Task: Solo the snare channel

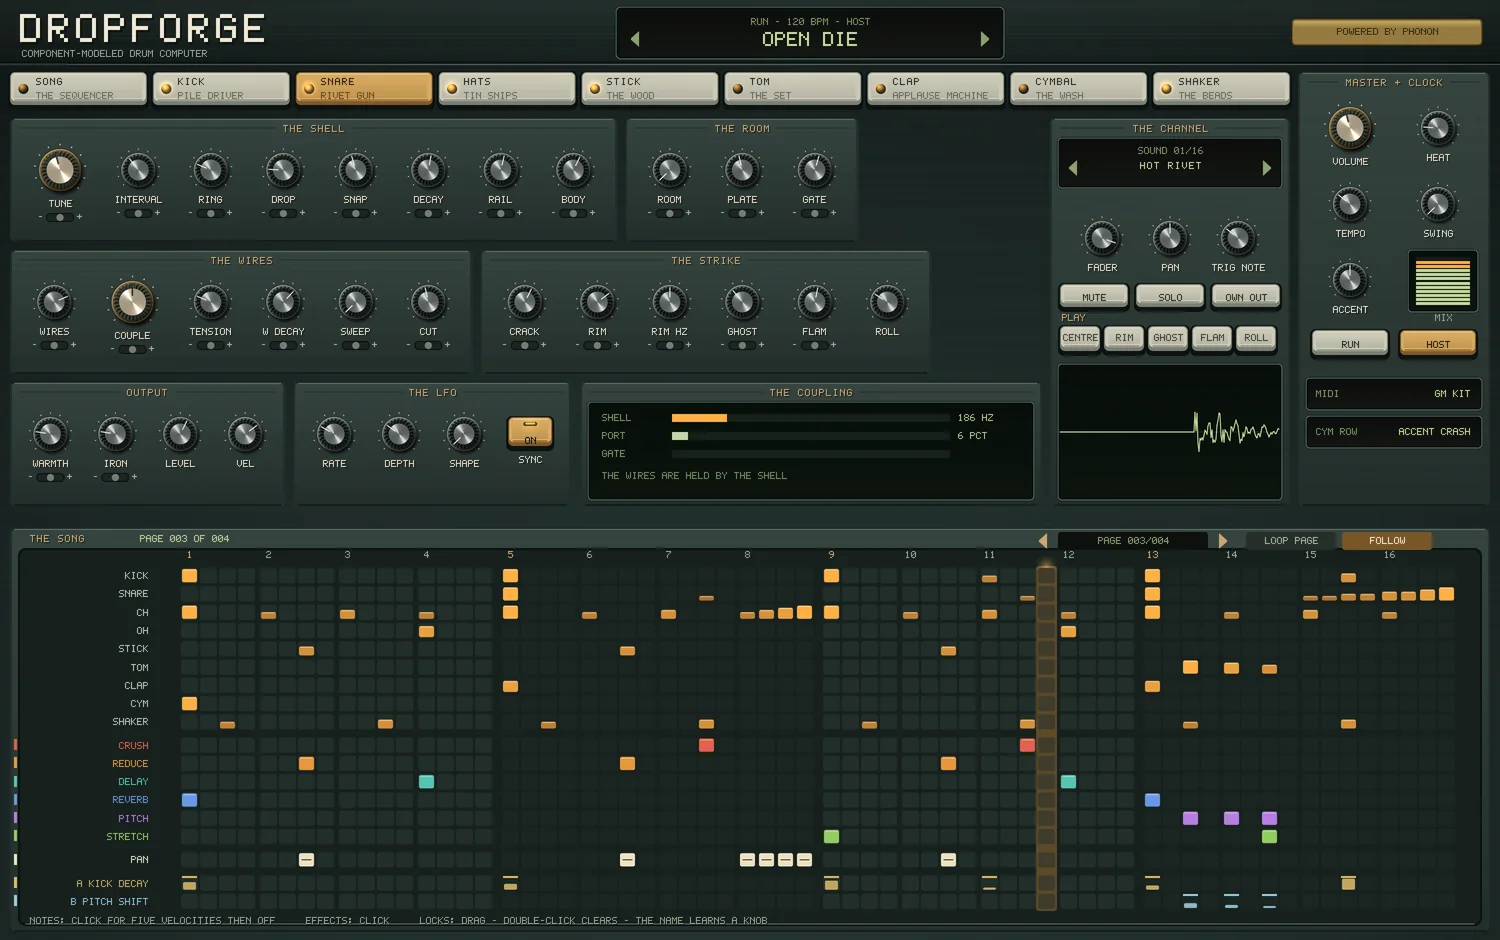Action: (x=1170, y=297)
